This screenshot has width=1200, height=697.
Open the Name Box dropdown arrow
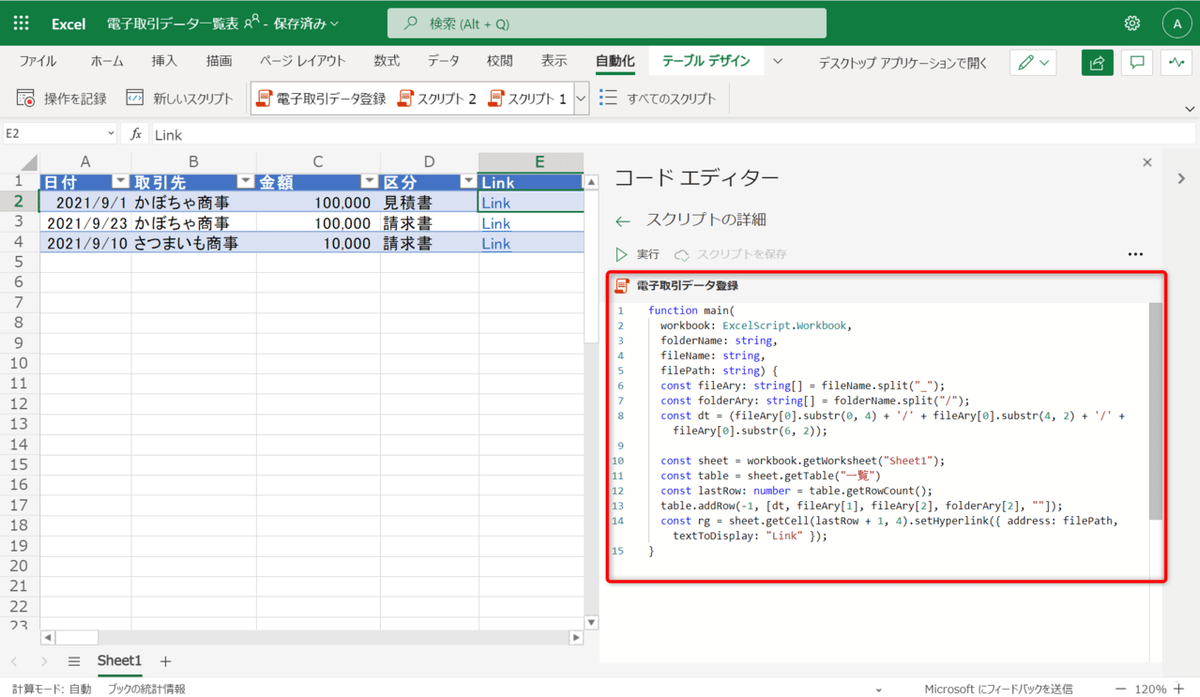click(111, 134)
